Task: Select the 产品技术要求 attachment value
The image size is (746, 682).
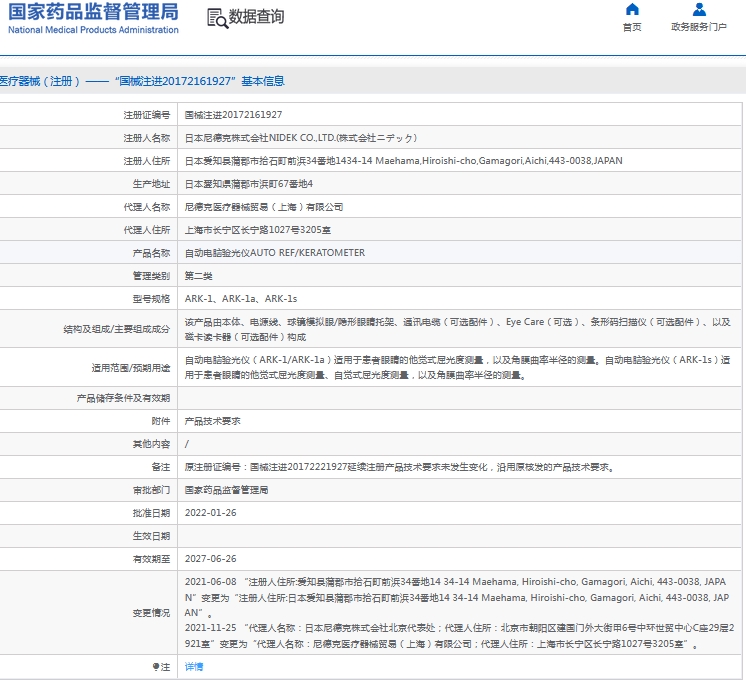Action: tap(212, 421)
